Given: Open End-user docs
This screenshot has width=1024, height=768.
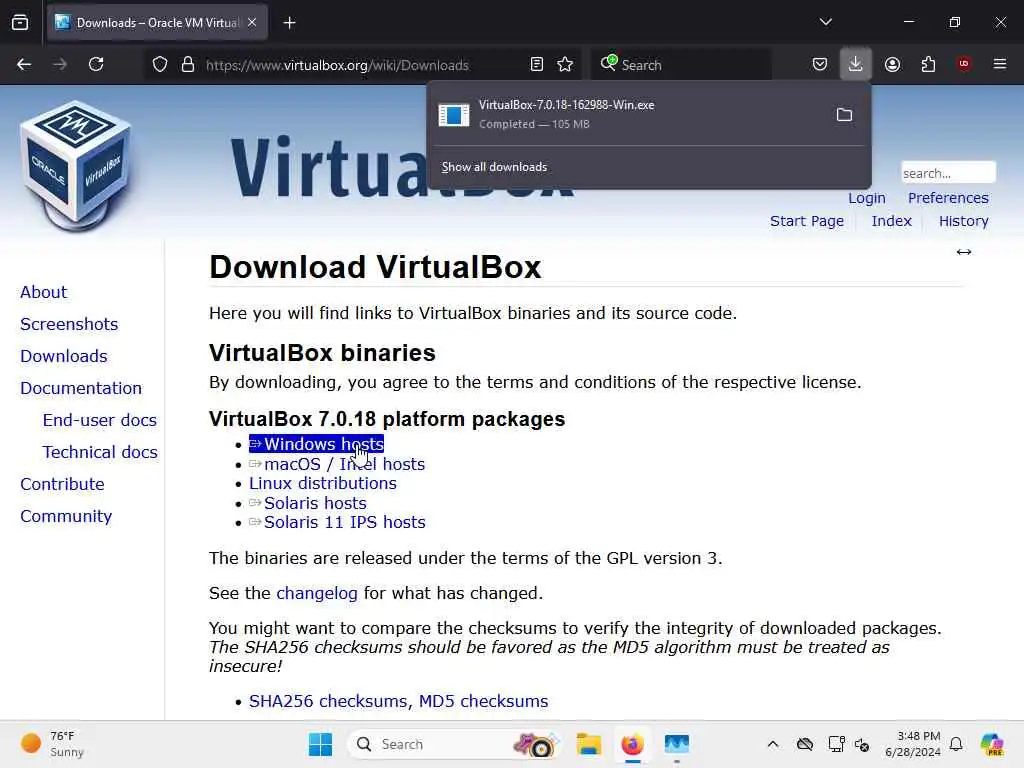Looking at the screenshot, I should pyautogui.click(x=99, y=420).
